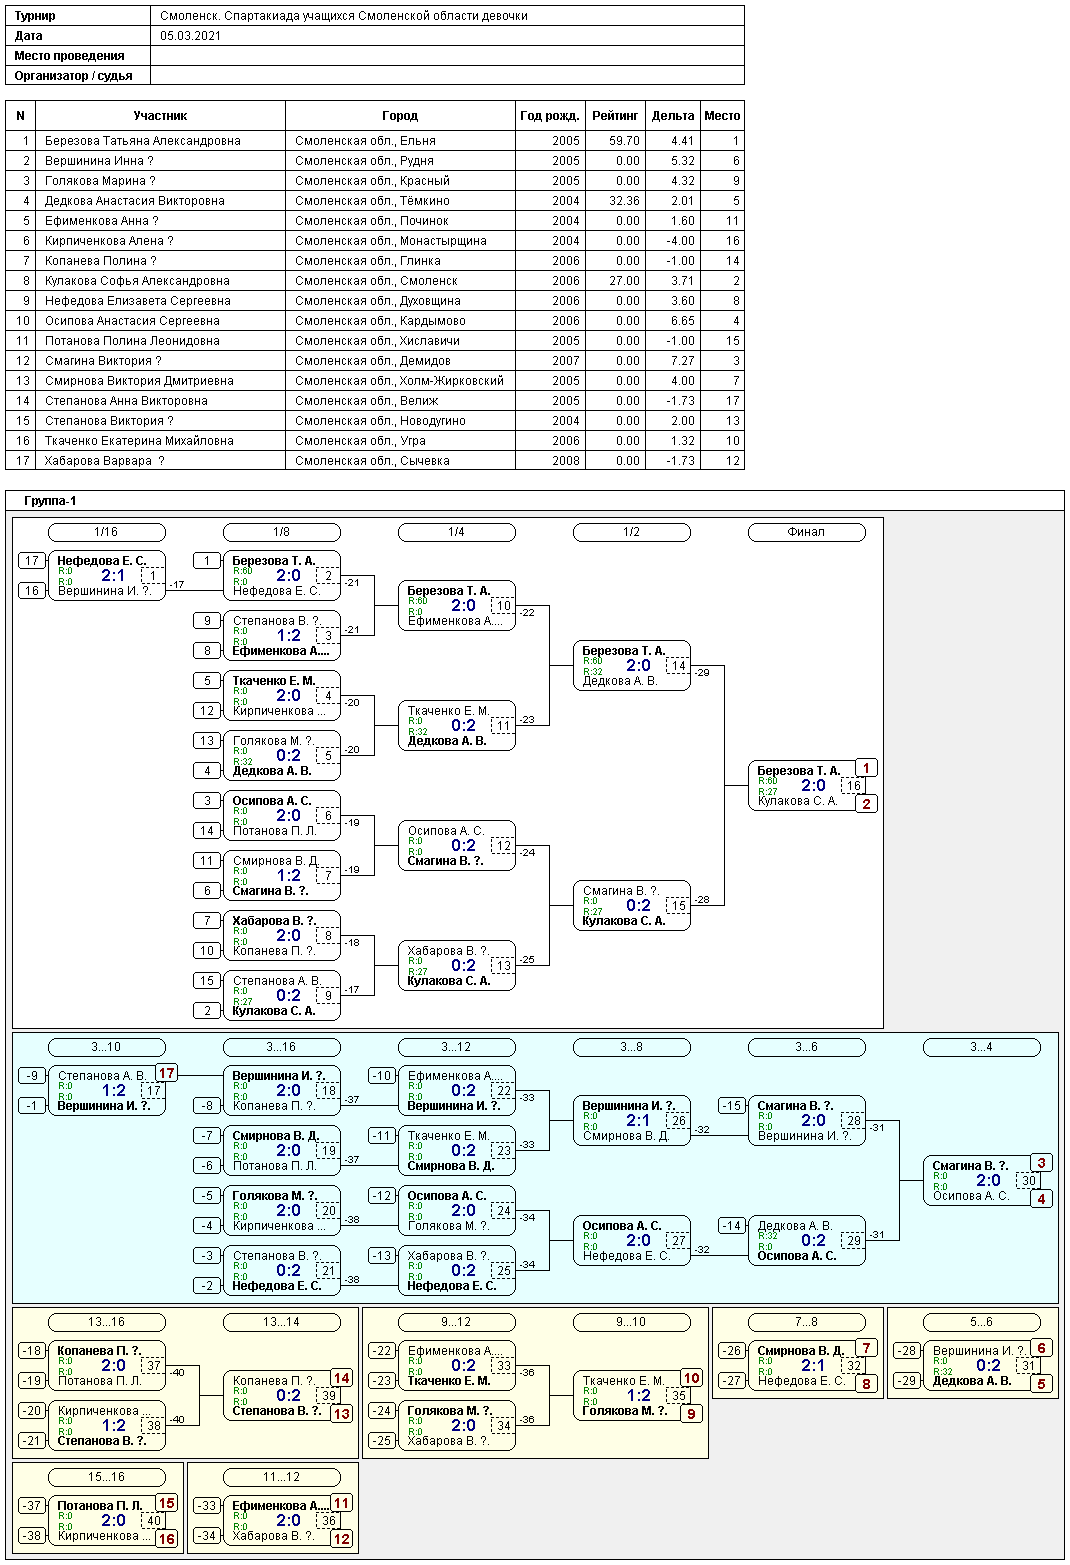The image size is (1070, 1565).
Task: Click third-place badge next to Смагина В.
Action: [x=1041, y=1163]
